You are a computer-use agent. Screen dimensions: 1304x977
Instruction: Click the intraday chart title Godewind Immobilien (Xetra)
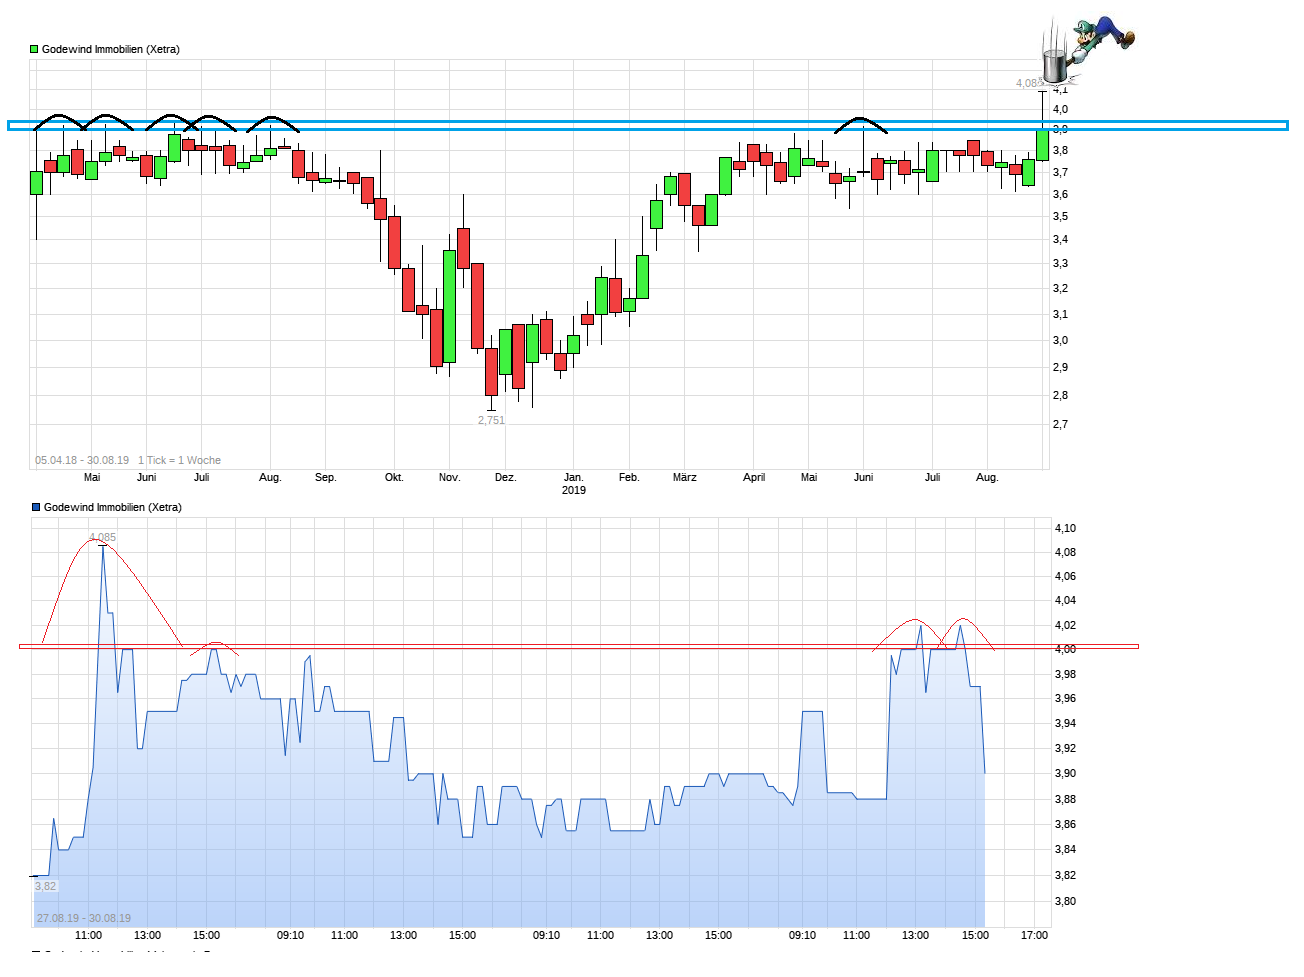pos(112,507)
